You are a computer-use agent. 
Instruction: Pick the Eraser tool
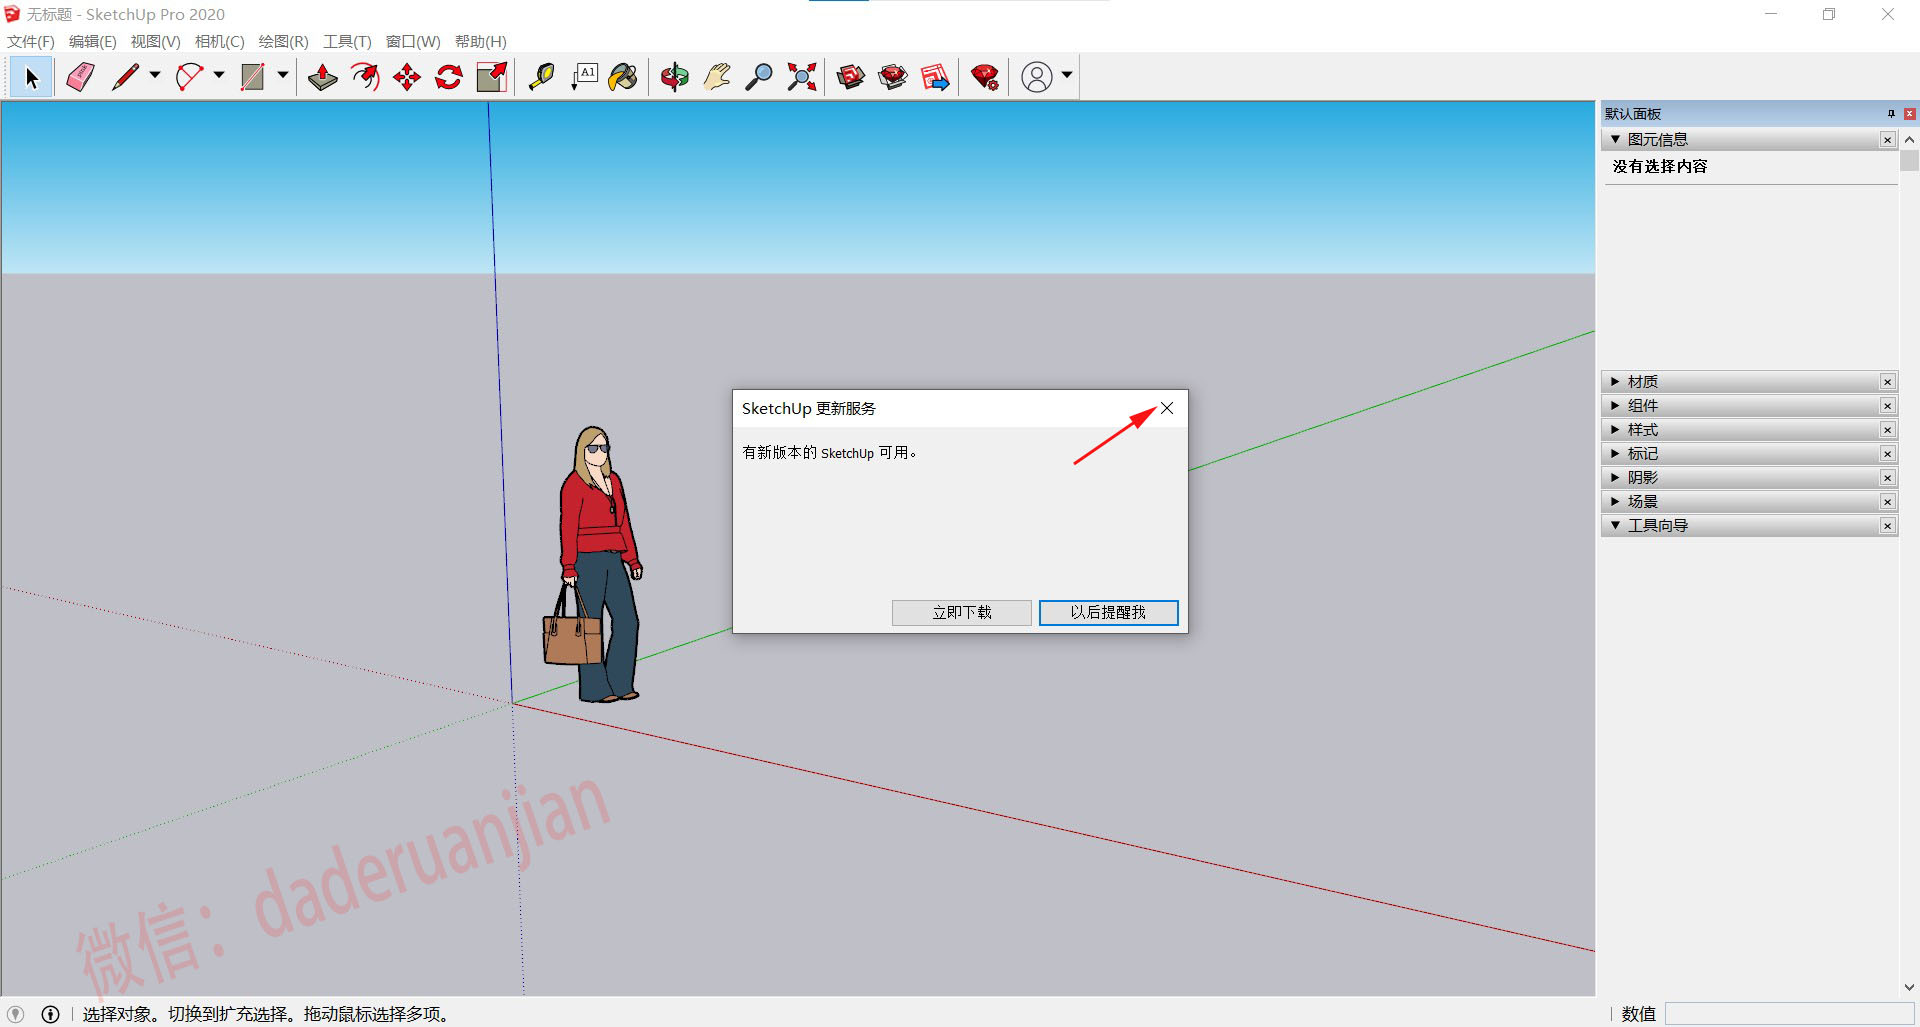click(x=80, y=77)
